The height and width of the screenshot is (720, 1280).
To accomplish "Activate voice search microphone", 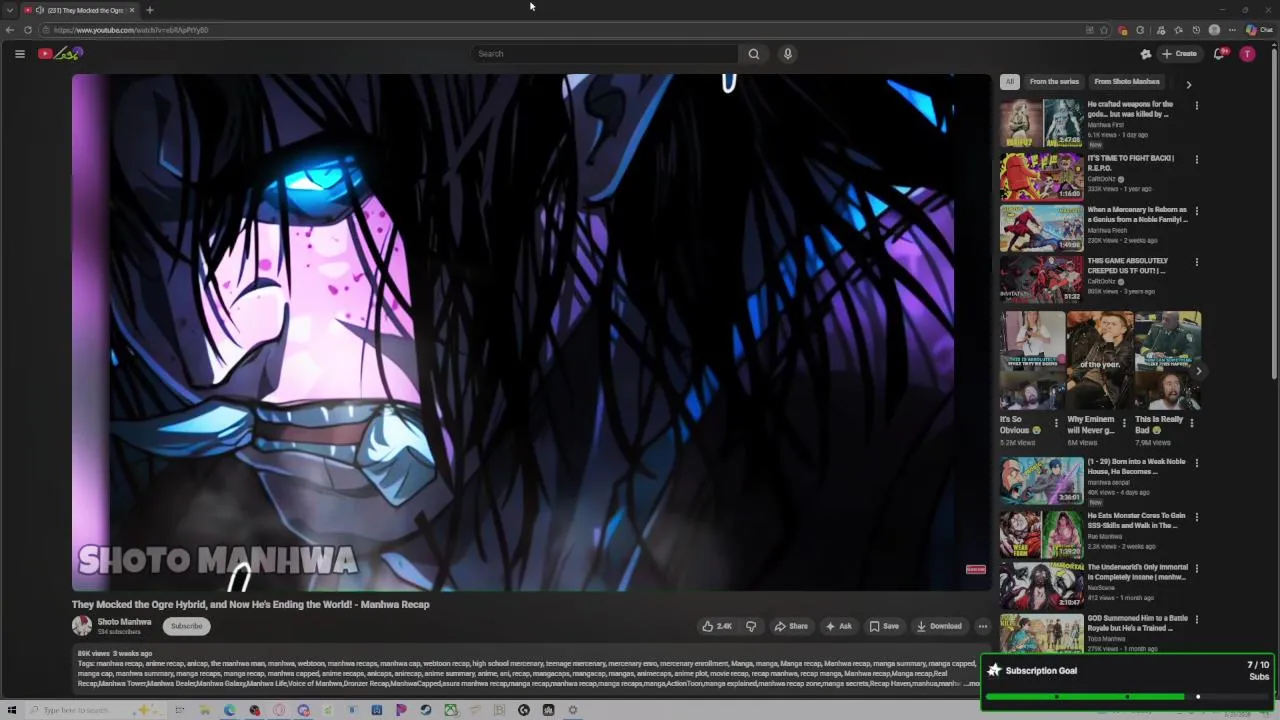I will (x=788, y=54).
